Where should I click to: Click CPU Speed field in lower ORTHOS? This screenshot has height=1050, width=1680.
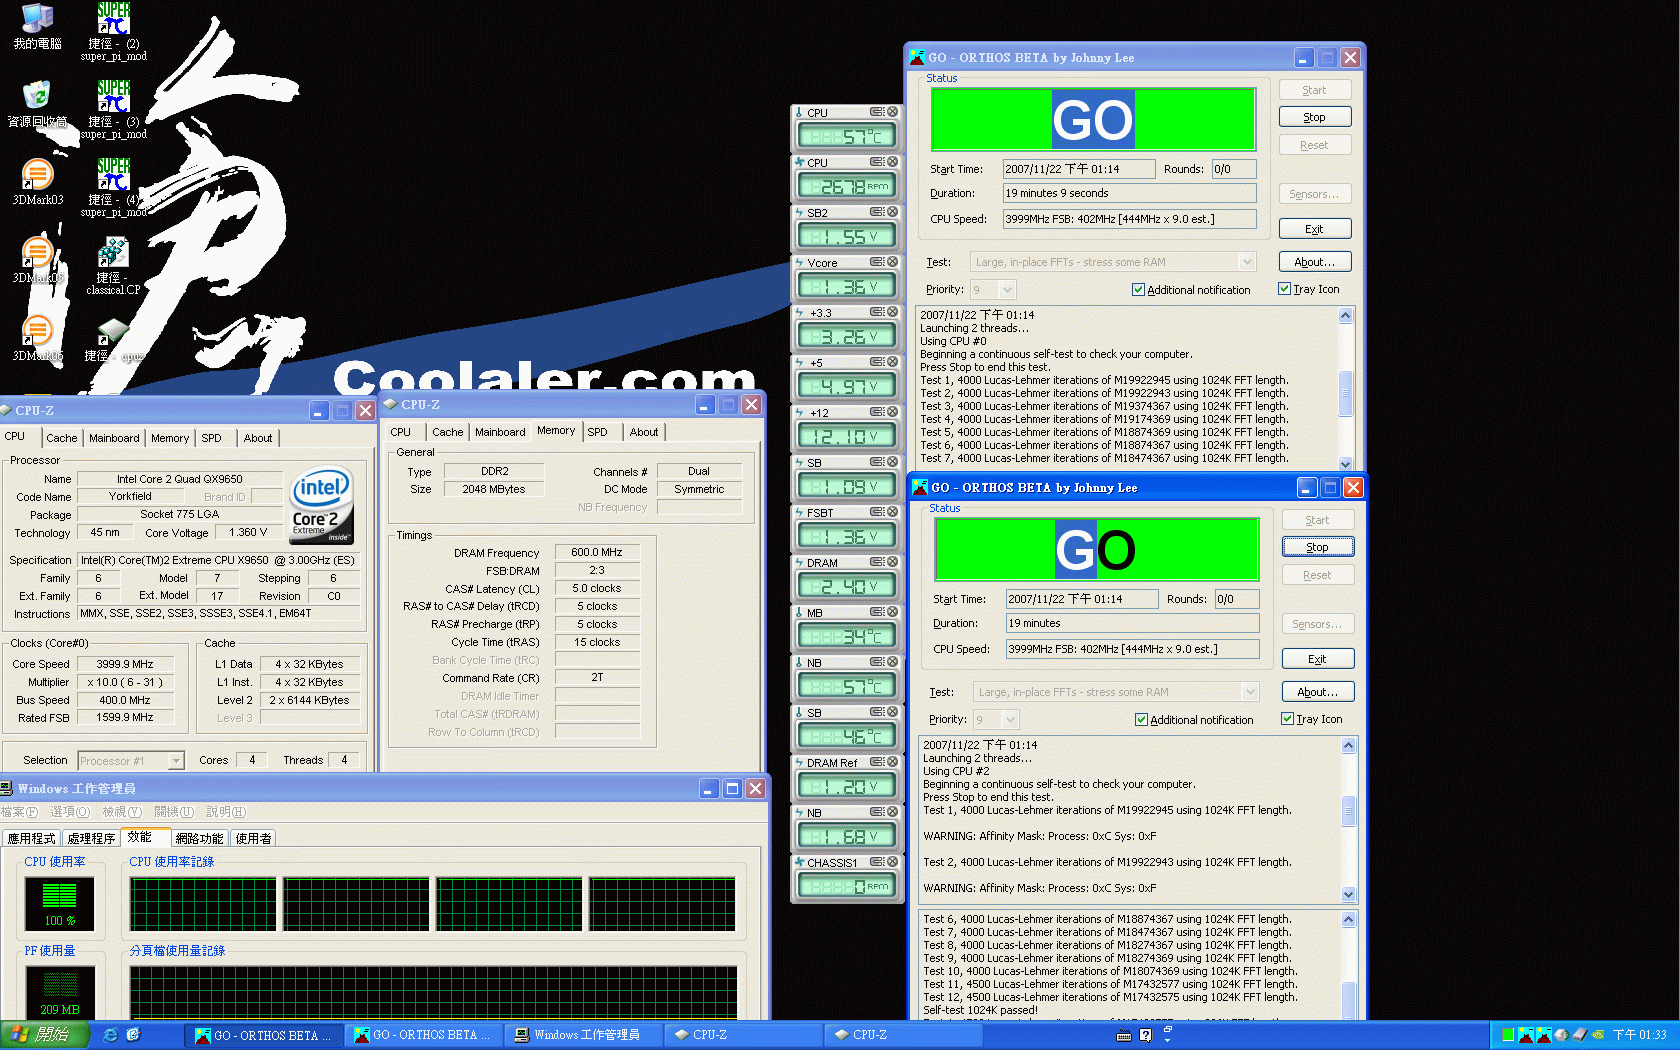pyautogui.click(x=1133, y=649)
